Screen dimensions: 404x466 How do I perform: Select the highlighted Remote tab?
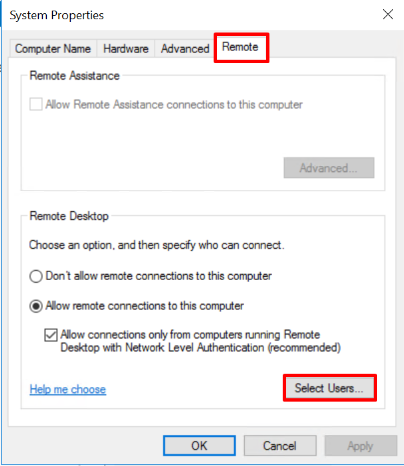240,47
